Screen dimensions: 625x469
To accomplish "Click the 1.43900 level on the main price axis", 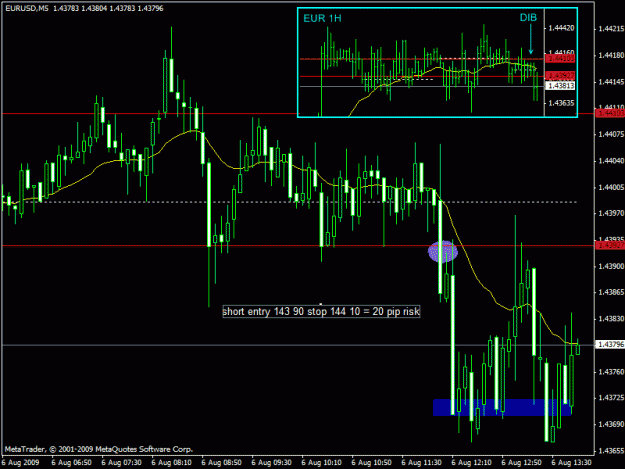I will [611, 266].
